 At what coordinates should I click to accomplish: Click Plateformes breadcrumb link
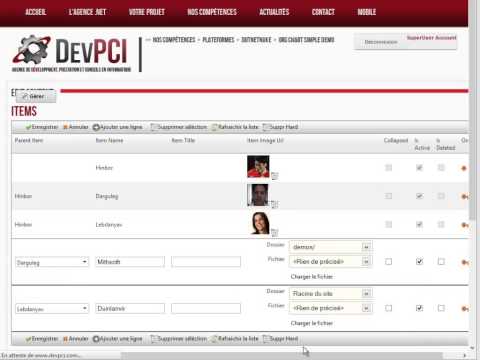(x=218, y=40)
